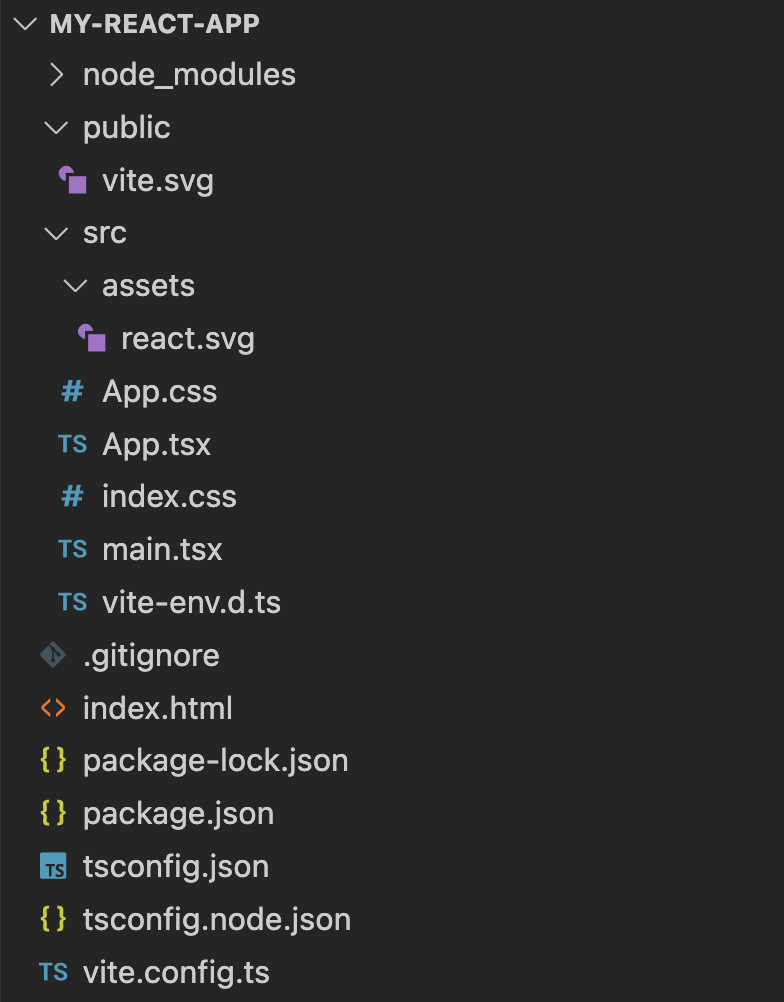This screenshot has height=1002, width=784.
Task: Click the git diamond icon for .gitignore
Action: tap(53, 655)
